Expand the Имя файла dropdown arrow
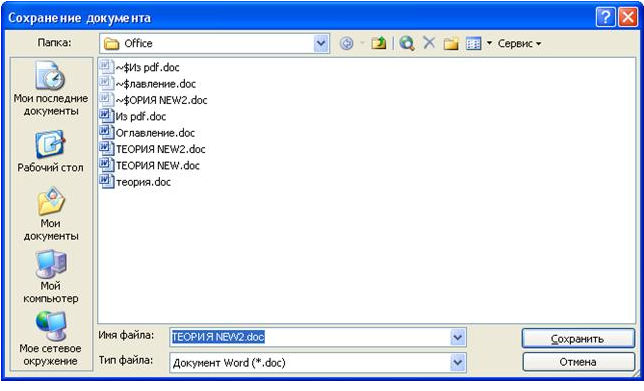The image size is (644, 391). pos(458,337)
